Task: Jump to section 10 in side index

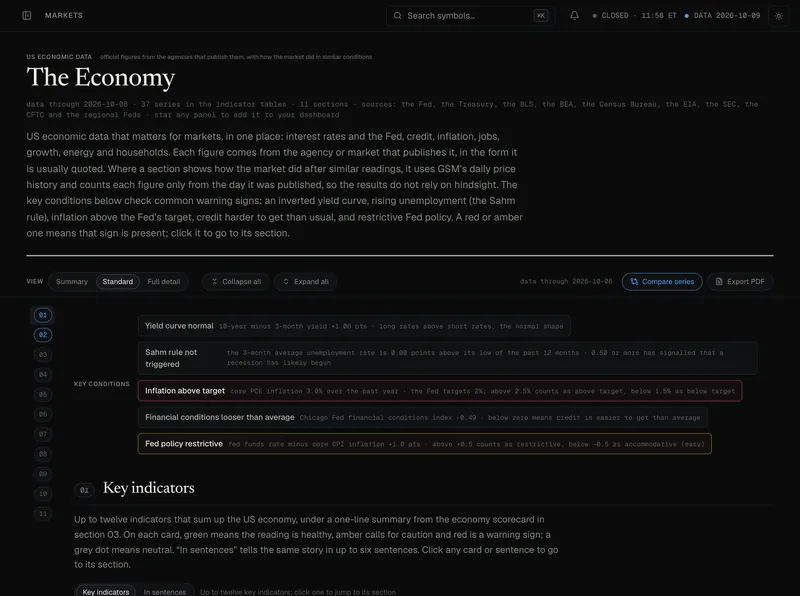Action: (x=43, y=494)
